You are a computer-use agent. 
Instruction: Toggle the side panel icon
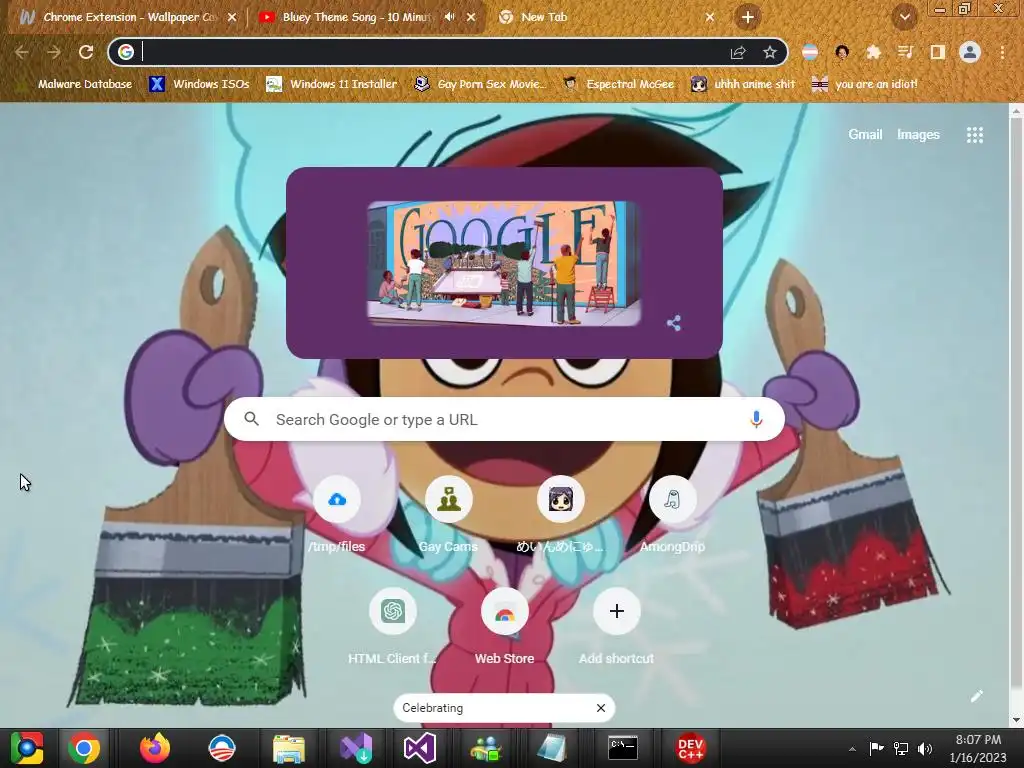coord(938,52)
